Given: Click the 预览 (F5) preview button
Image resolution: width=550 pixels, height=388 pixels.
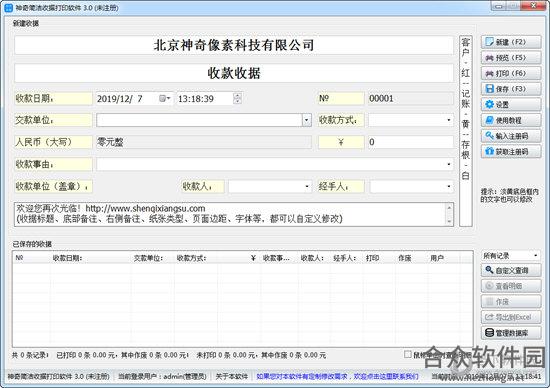Looking at the screenshot, I should [x=511, y=58].
